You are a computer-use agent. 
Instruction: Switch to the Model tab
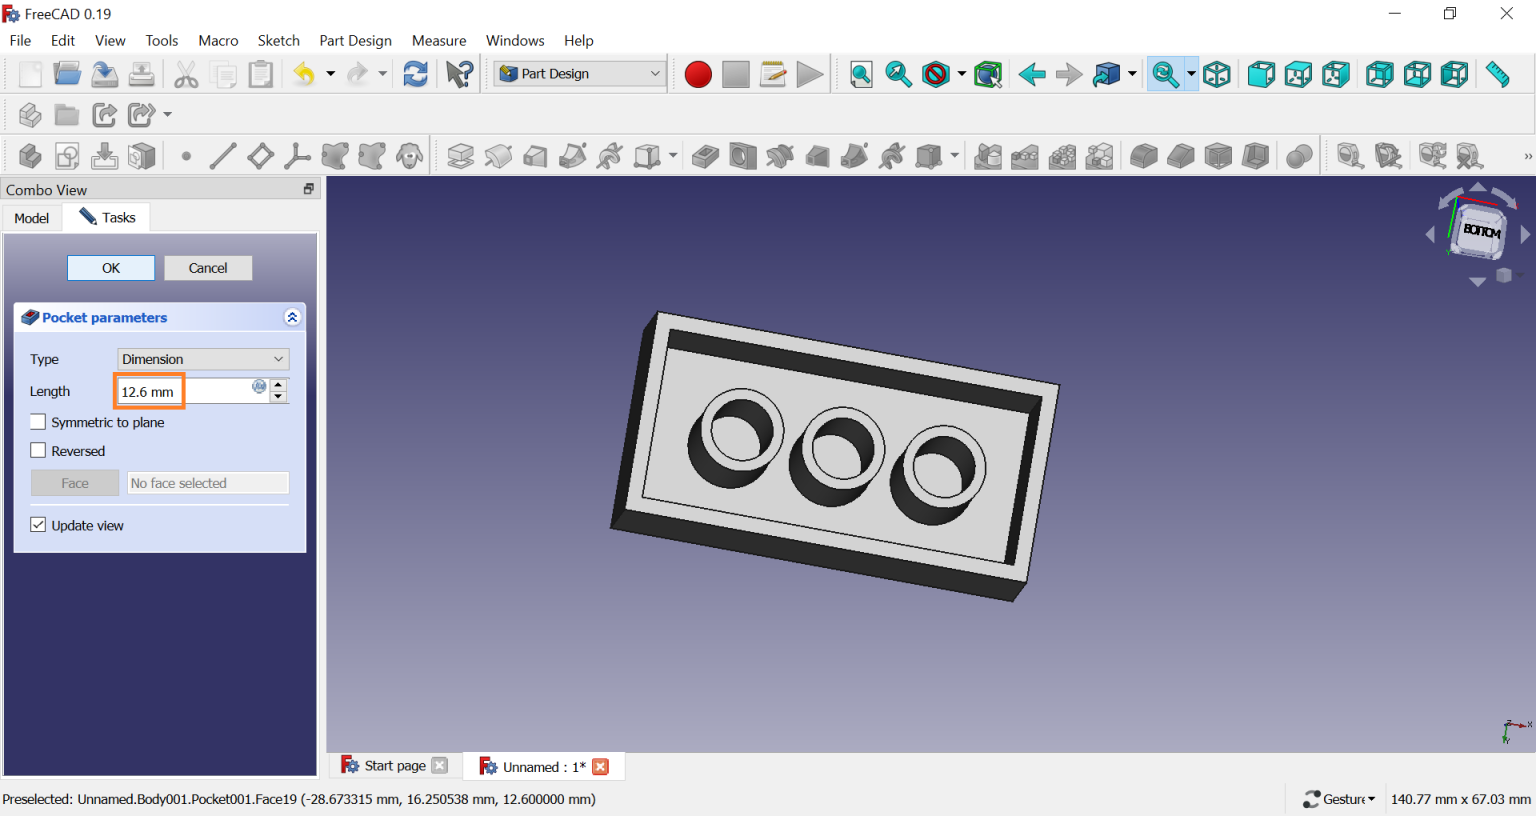click(x=32, y=218)
